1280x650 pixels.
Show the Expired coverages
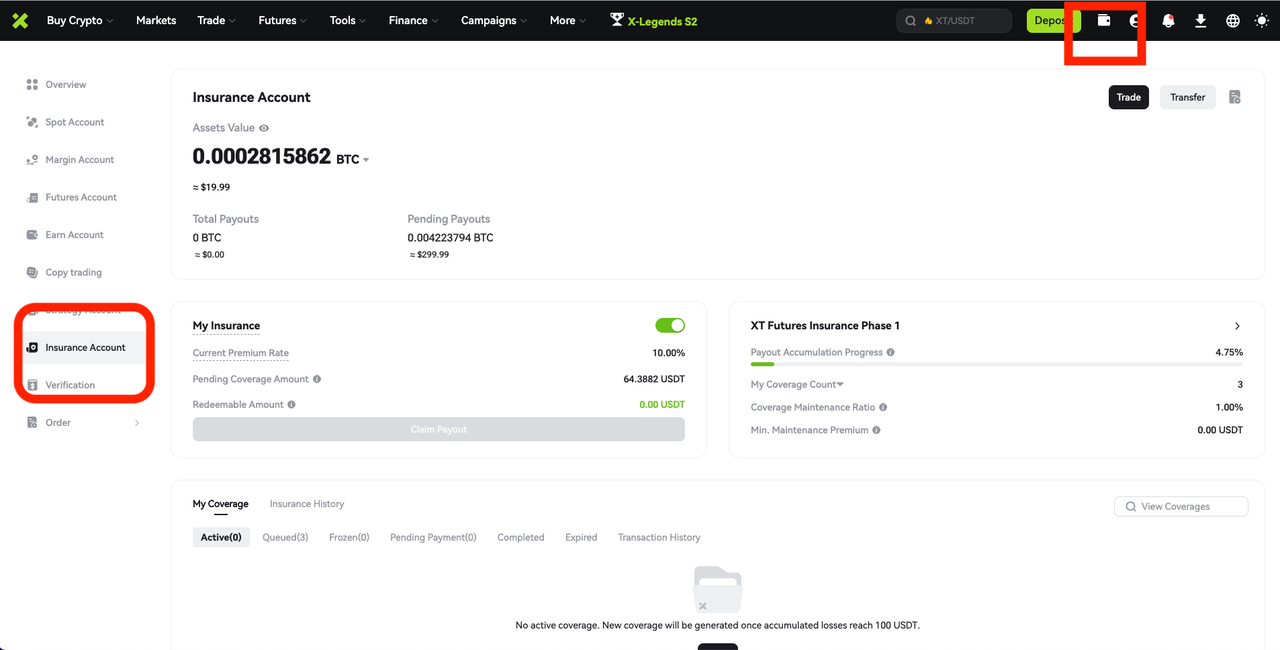click(x=581, y=537)
